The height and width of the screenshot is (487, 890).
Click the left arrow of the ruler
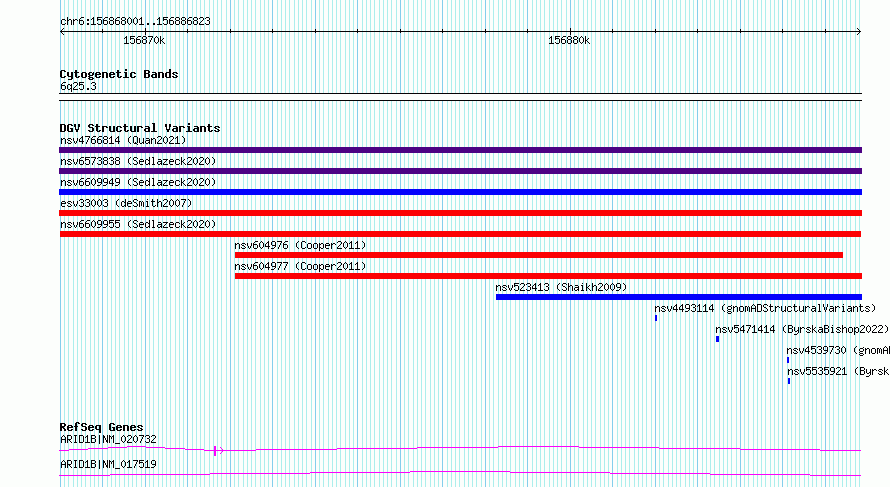(x=62, y=32)
